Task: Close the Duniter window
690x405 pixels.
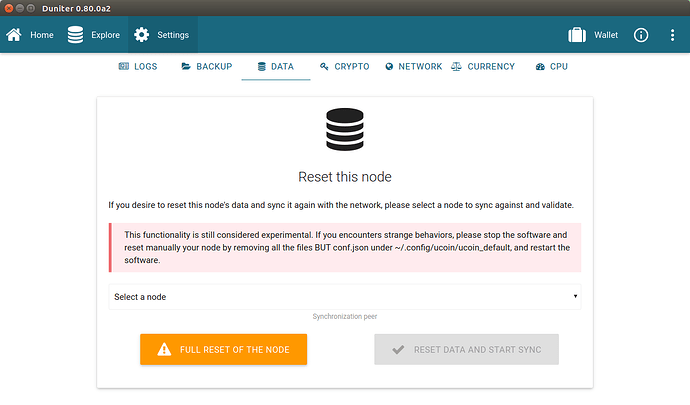Action: click(8, 8)
